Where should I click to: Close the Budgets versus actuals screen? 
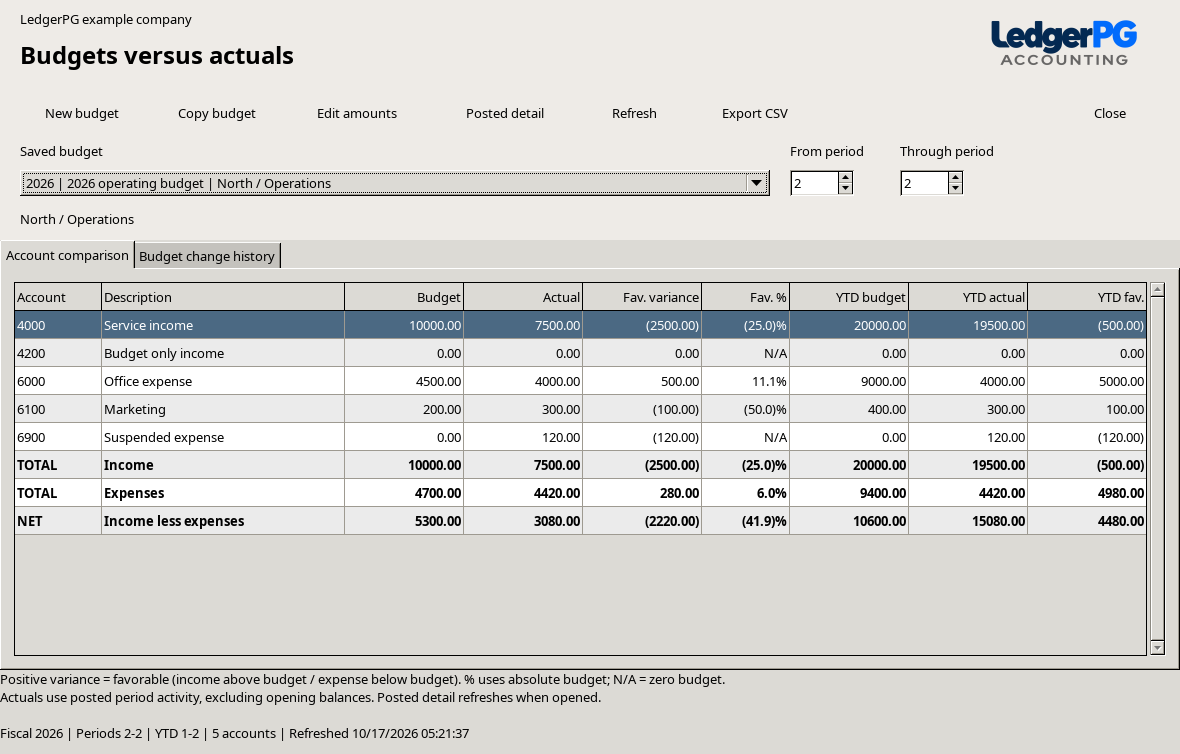pyautogui.click(x=1110, y=114)
